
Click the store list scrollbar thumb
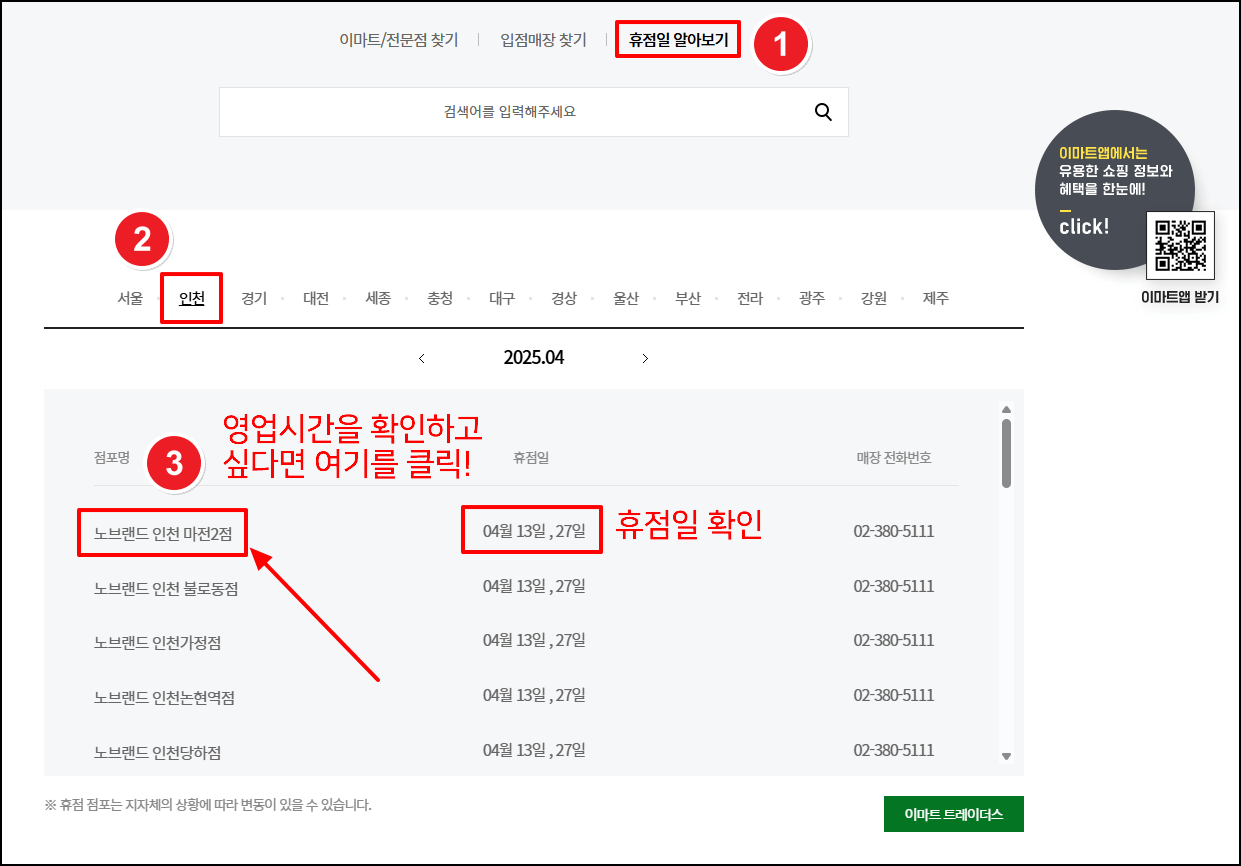coord(1007,453)
